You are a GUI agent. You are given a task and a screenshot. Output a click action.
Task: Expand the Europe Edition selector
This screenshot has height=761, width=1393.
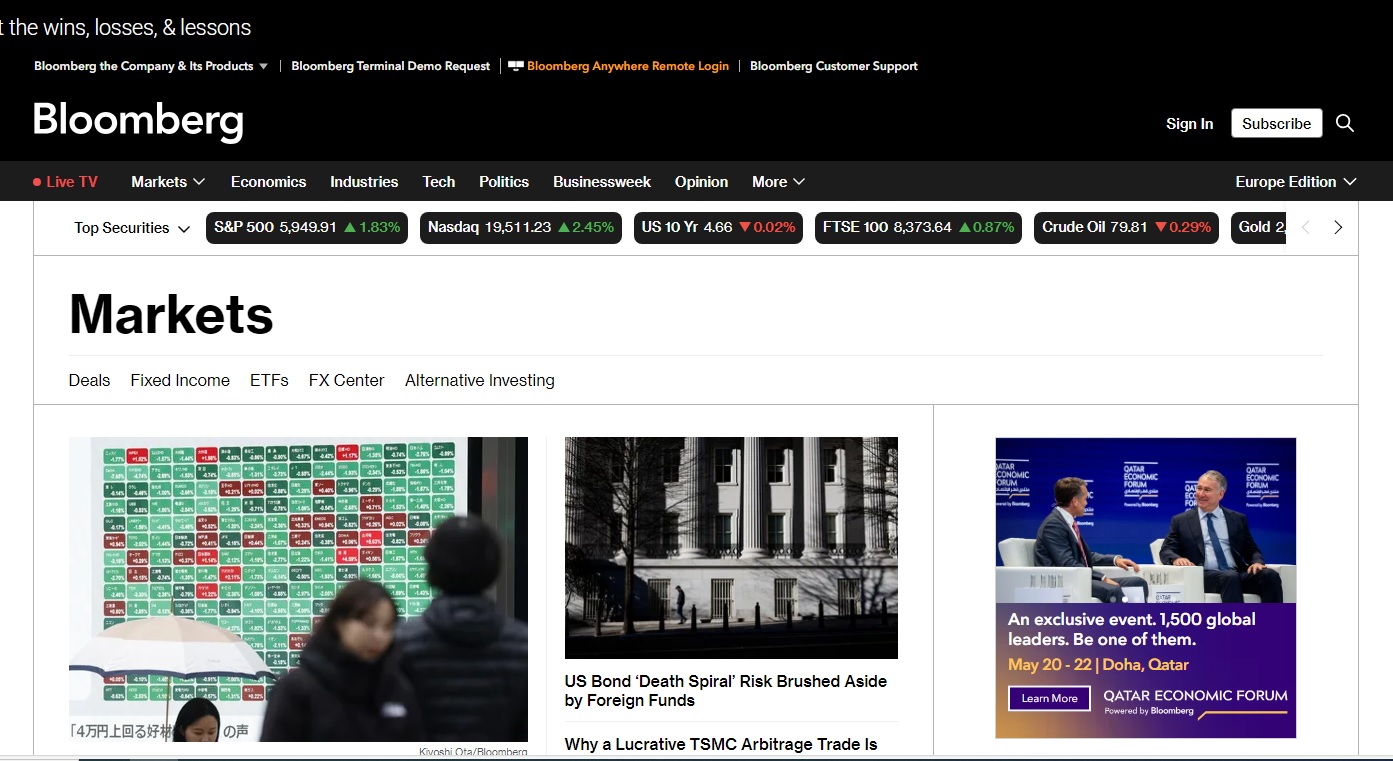click(x=1295, y=182)
